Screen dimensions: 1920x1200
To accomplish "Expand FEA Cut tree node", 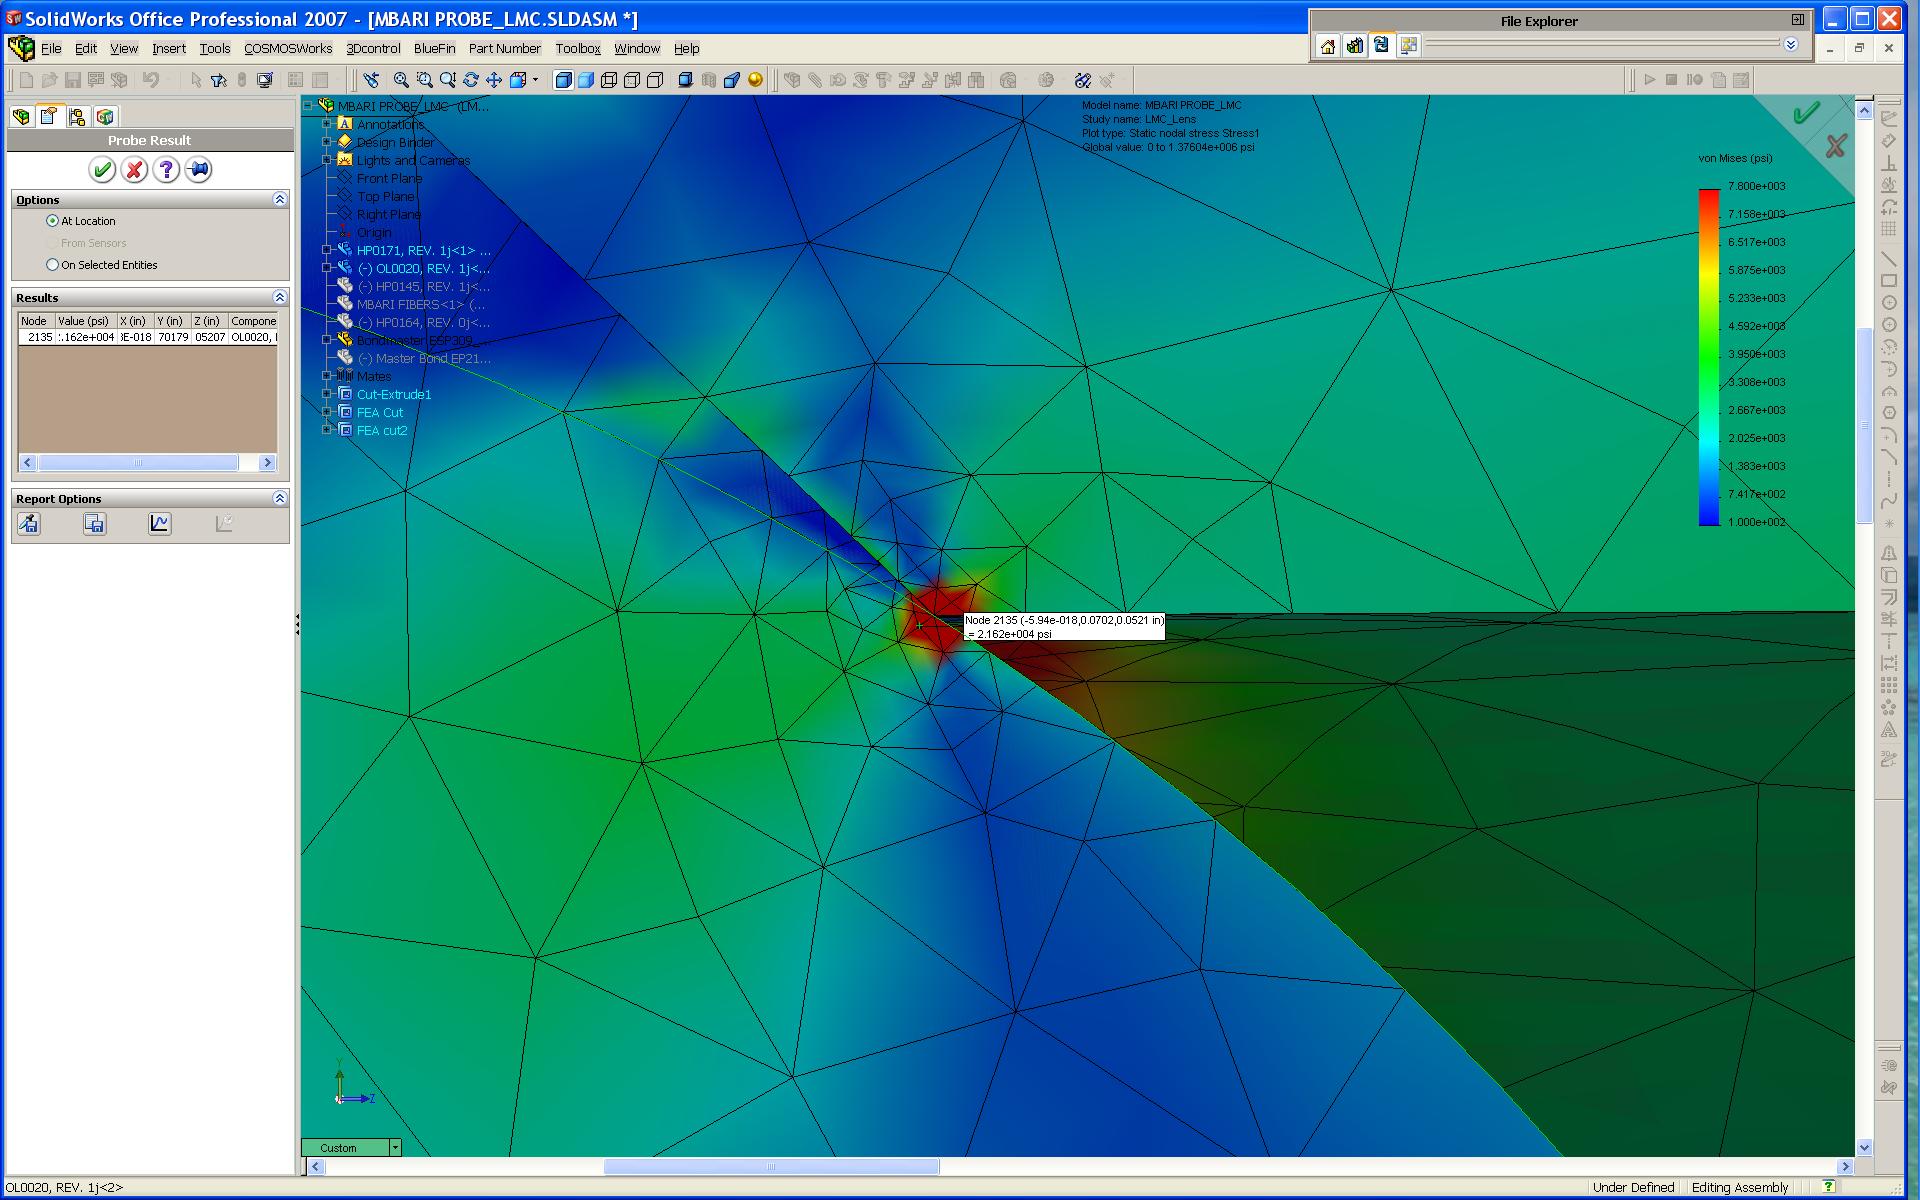I will pos(326,412).
